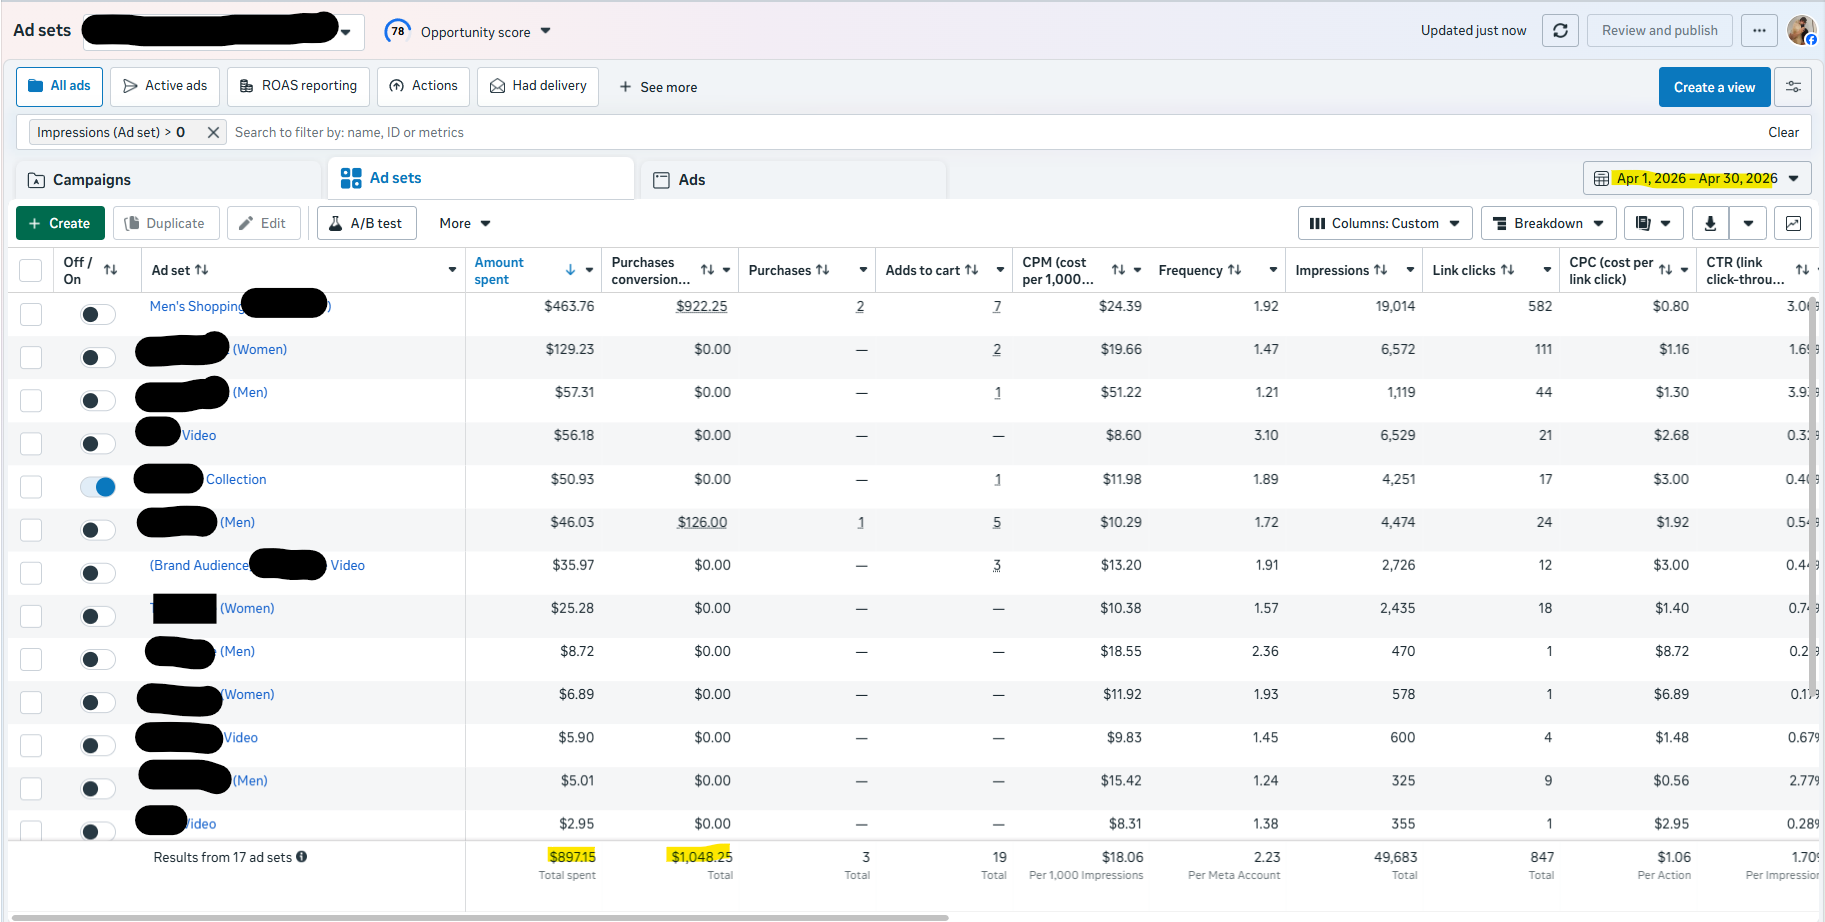Click the horizontal scrollbar at bottom
The image size is (1825, 922).
tap(479, 917)
